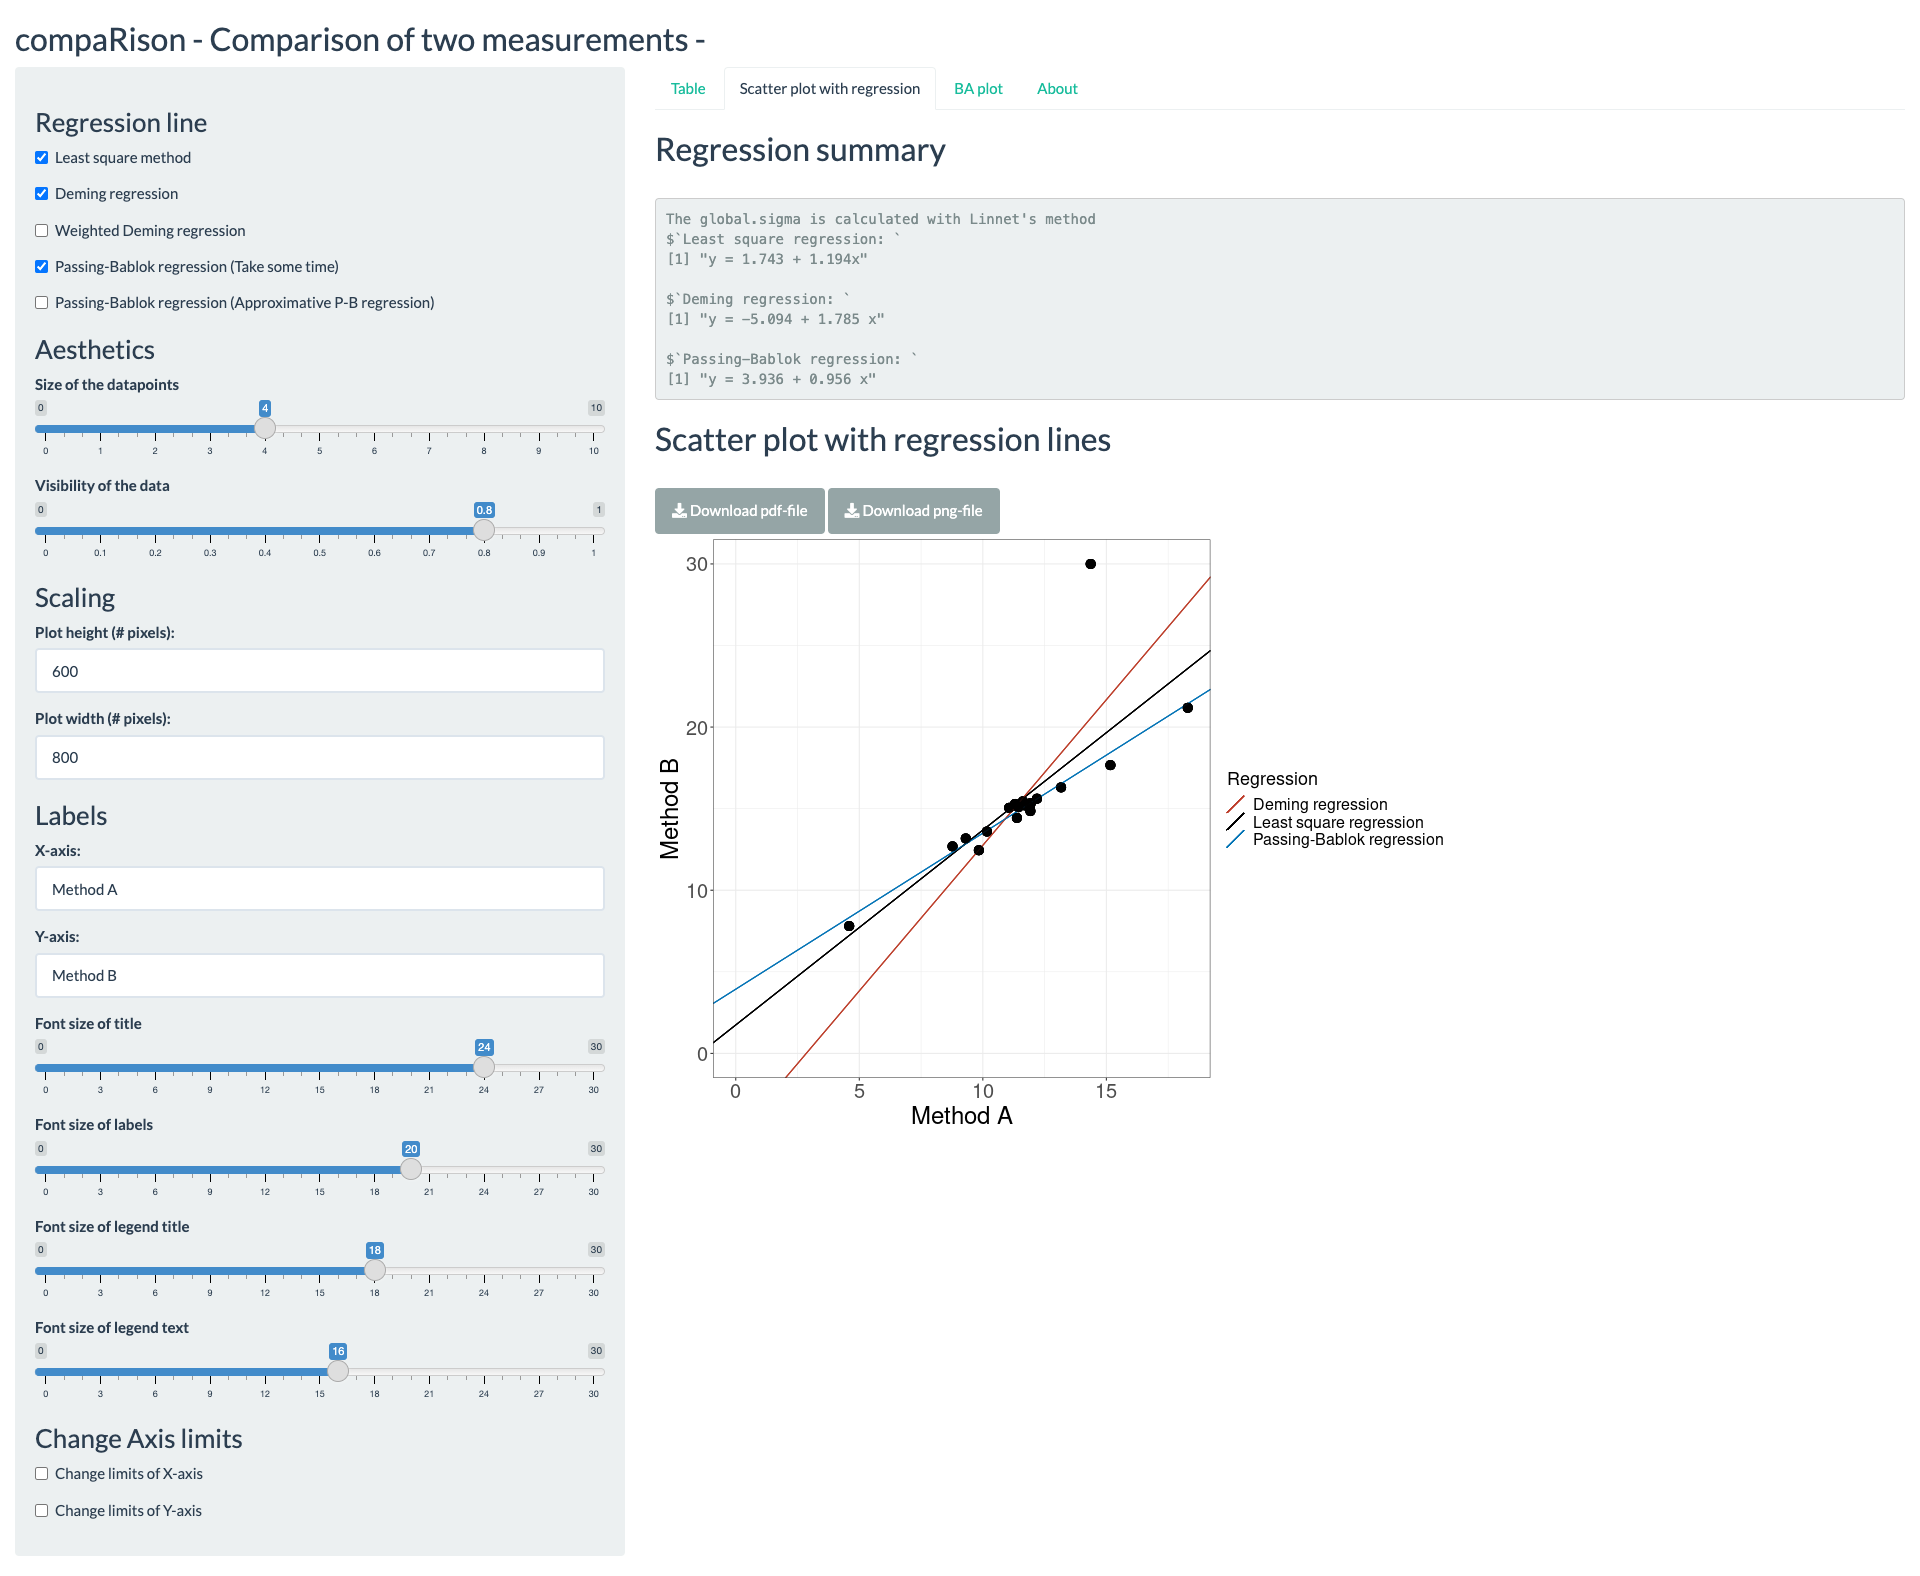Click Font size of legend text handle
The width and height of the screenshot is (1920, 1576).
click(x=338, y=1371)
